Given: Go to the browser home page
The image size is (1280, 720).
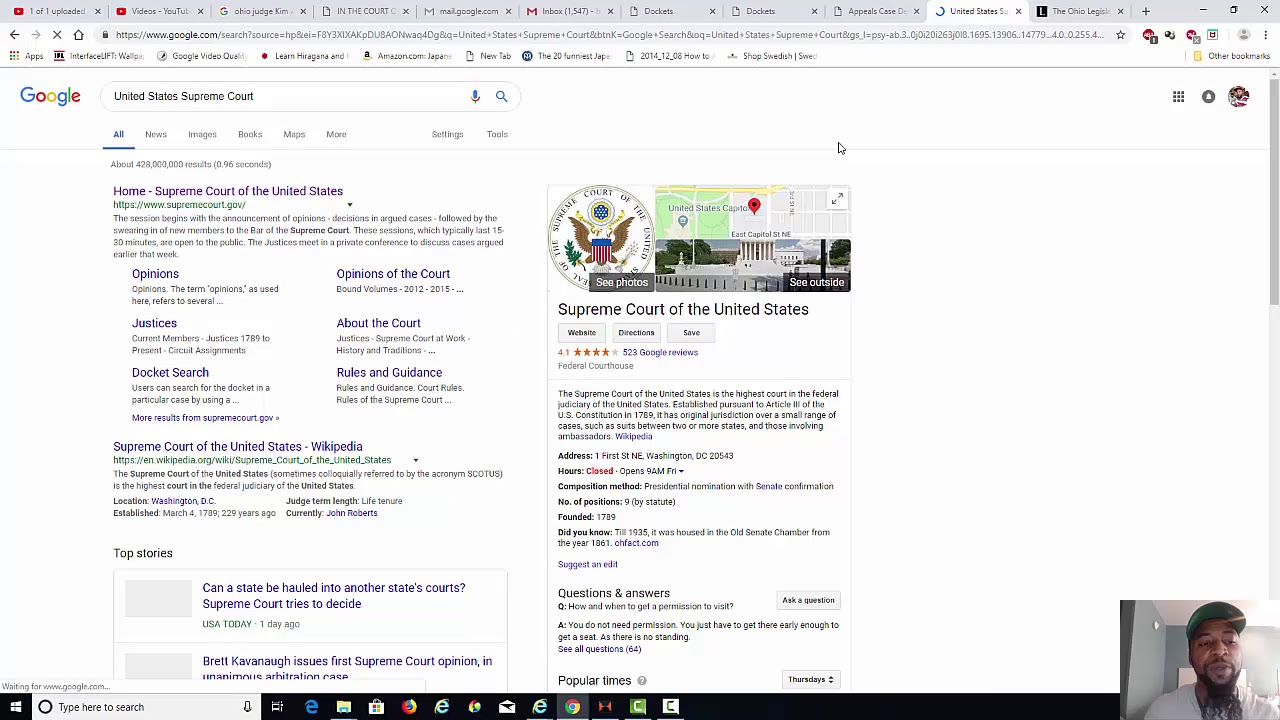Looking at the screenshot, I should click(78, 35).
